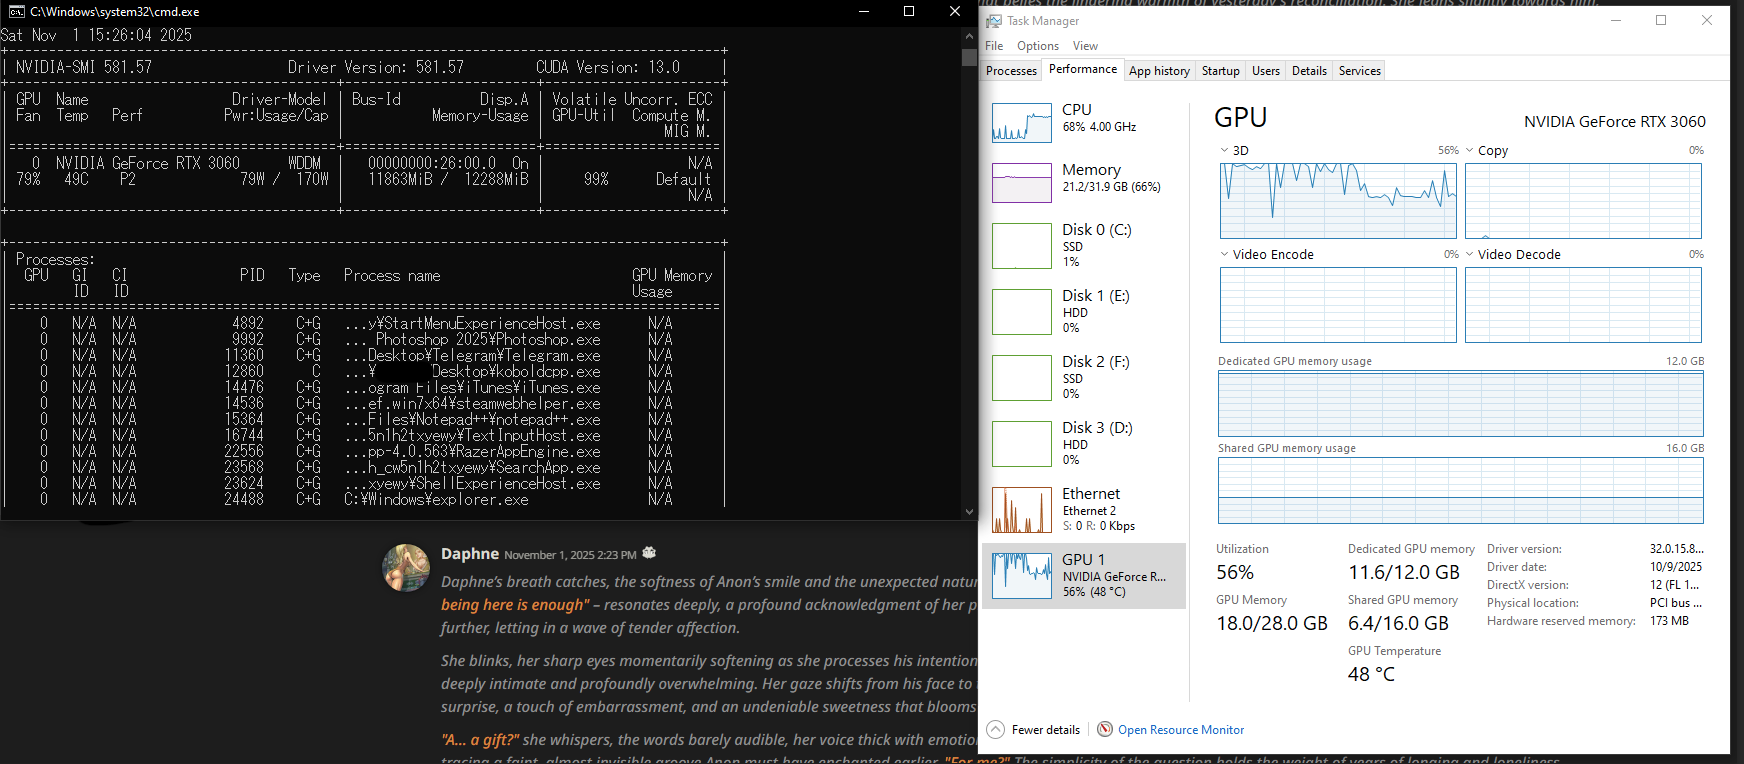Switch to the Performance tab
1744x764 pixels.
(x=1083, y=70)
